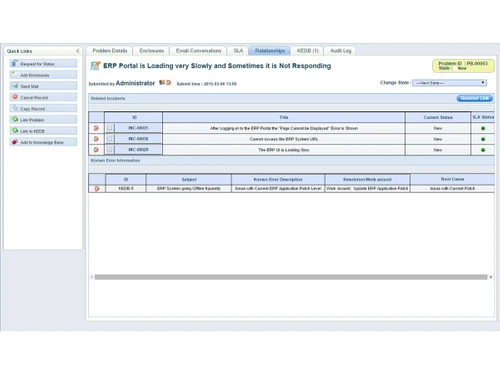Click the Root Cause column header
Image resolution: width=500 pixels, height=375 pixels.
click(452, 179)
